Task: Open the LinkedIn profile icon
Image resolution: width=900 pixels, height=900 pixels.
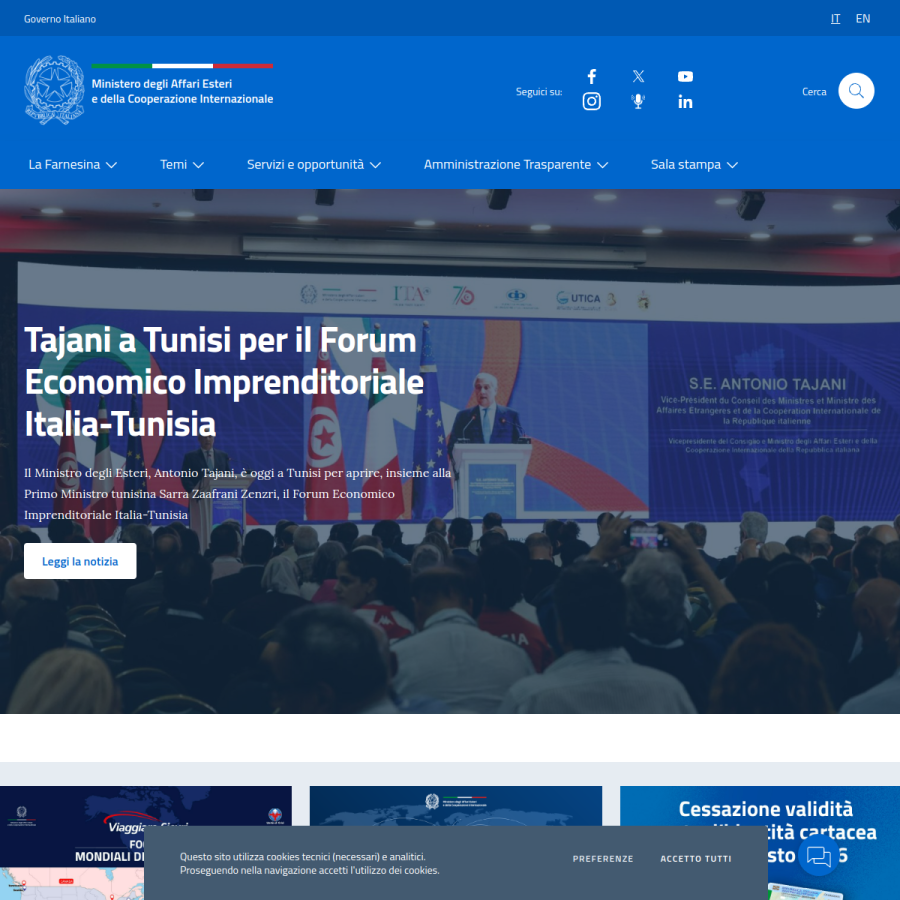Action: (x=685, y=102)
